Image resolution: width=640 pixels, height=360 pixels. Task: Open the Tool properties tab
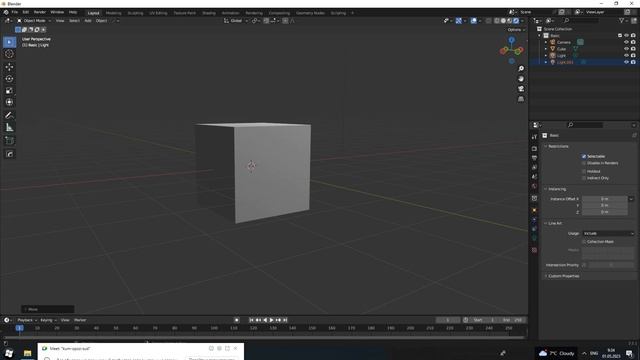pyautogui.click(x=534, y=137)
